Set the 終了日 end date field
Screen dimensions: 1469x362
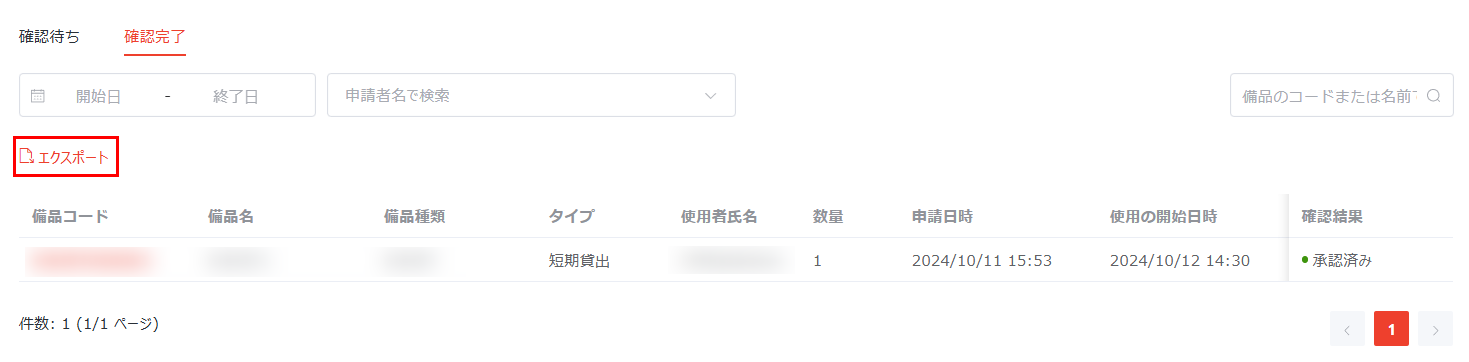[x=236, y=96]
